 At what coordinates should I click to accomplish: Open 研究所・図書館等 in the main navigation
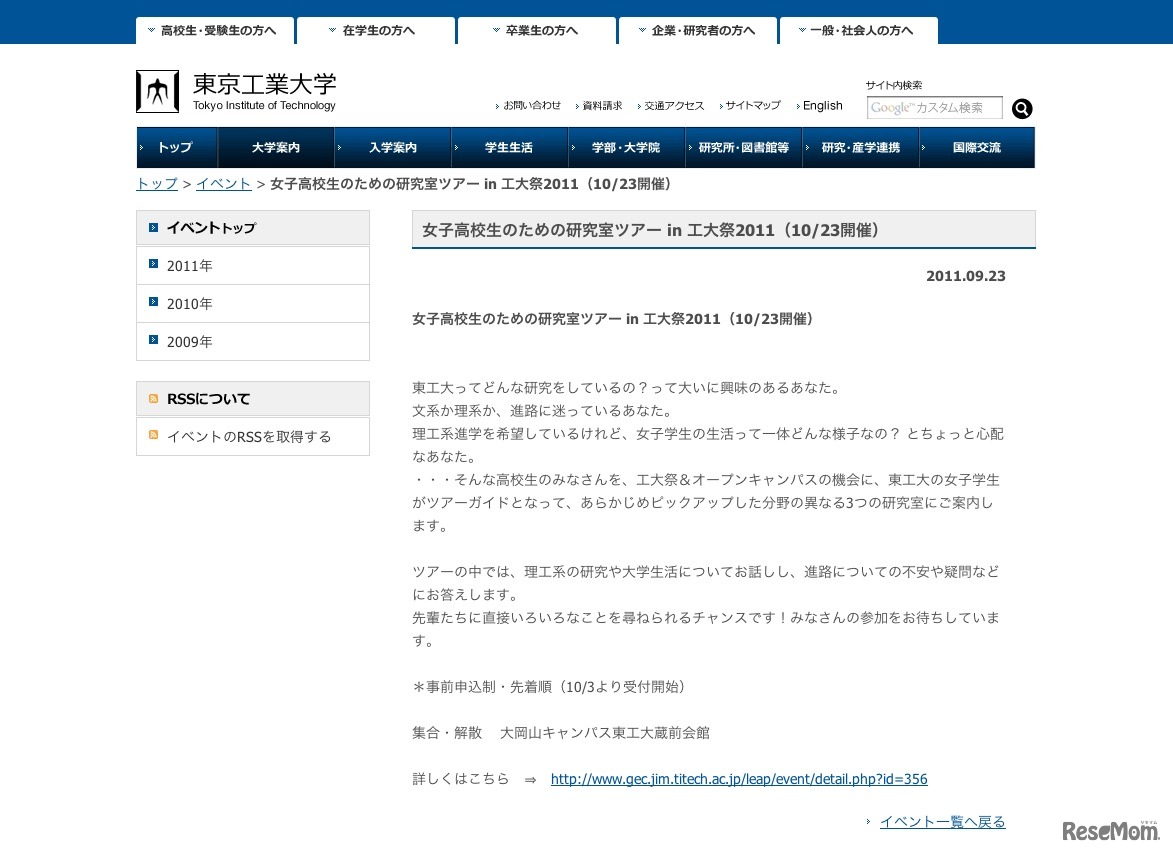coord(744,147)
